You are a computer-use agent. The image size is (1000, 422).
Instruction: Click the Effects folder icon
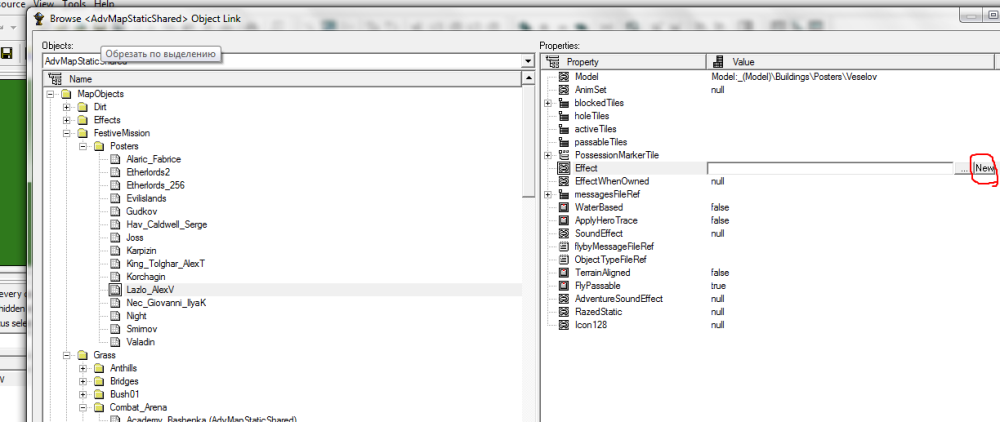tap(82, 120)
